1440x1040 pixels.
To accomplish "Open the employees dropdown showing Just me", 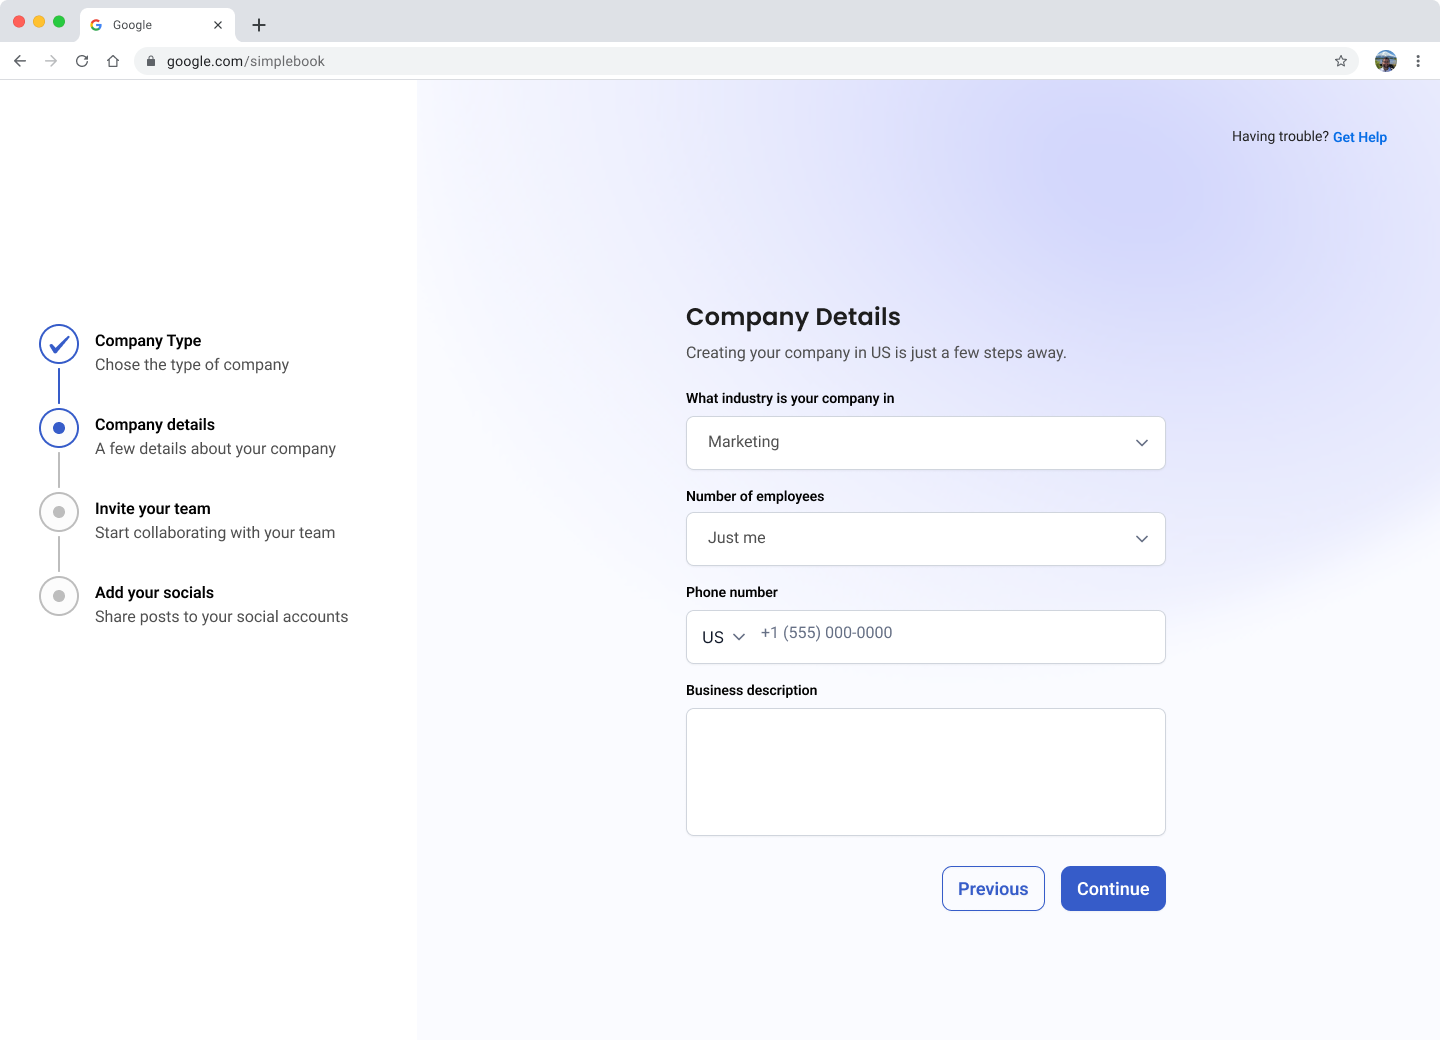I will click(x=926, y=539).
